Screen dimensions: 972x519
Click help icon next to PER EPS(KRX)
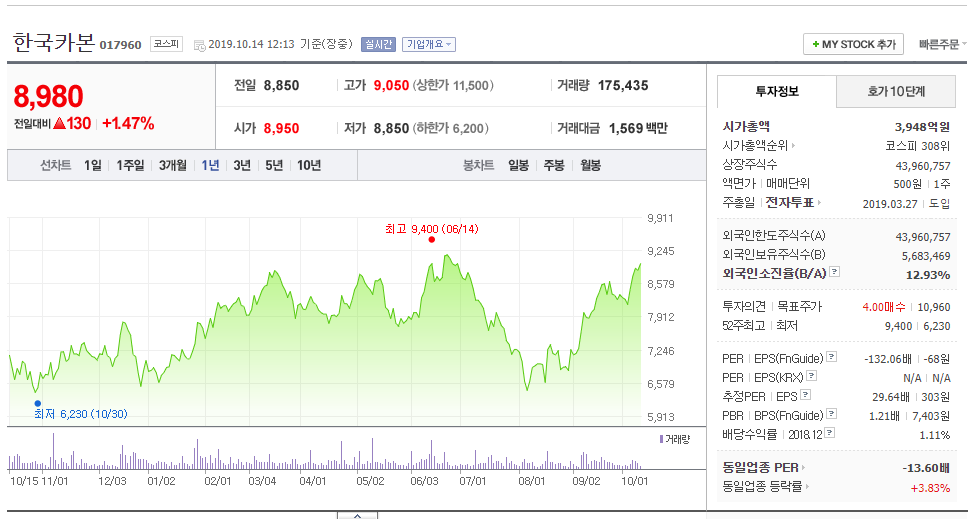[x=811, y=376]
